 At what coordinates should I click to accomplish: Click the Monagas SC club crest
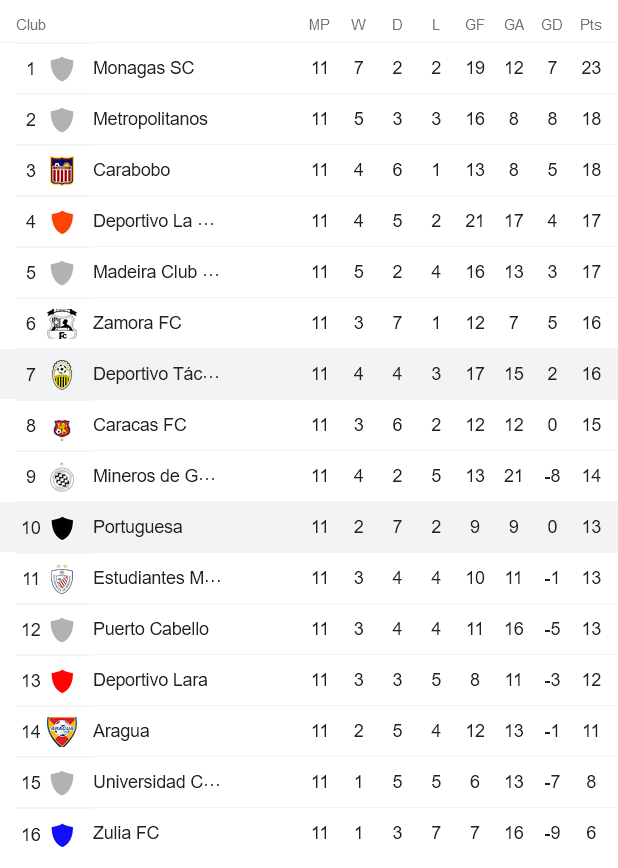click(x=60, y=68)
